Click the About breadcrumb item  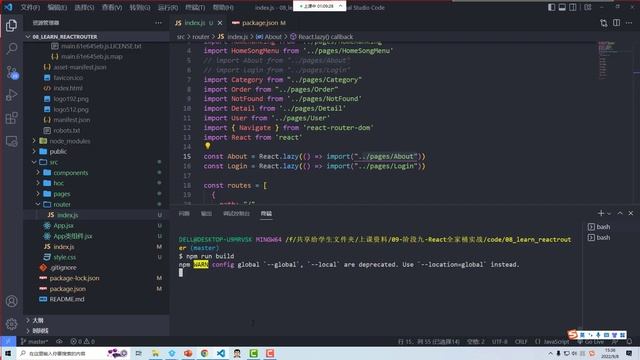coord(269,37)
